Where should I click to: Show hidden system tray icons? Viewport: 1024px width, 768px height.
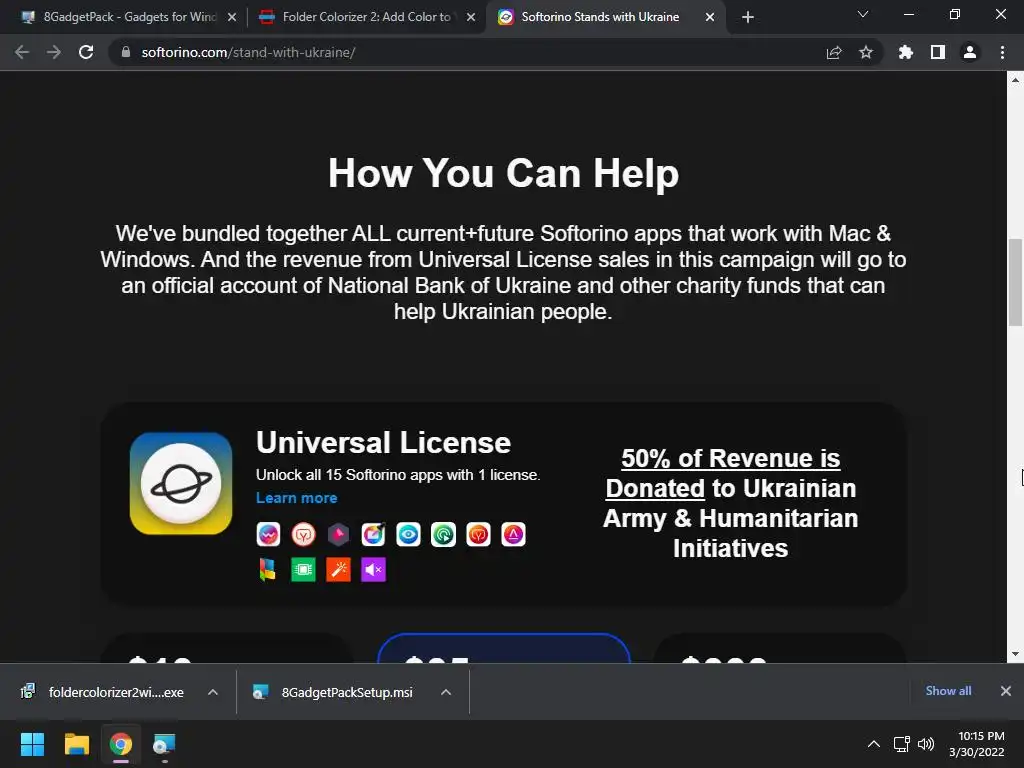pos(874,744)
